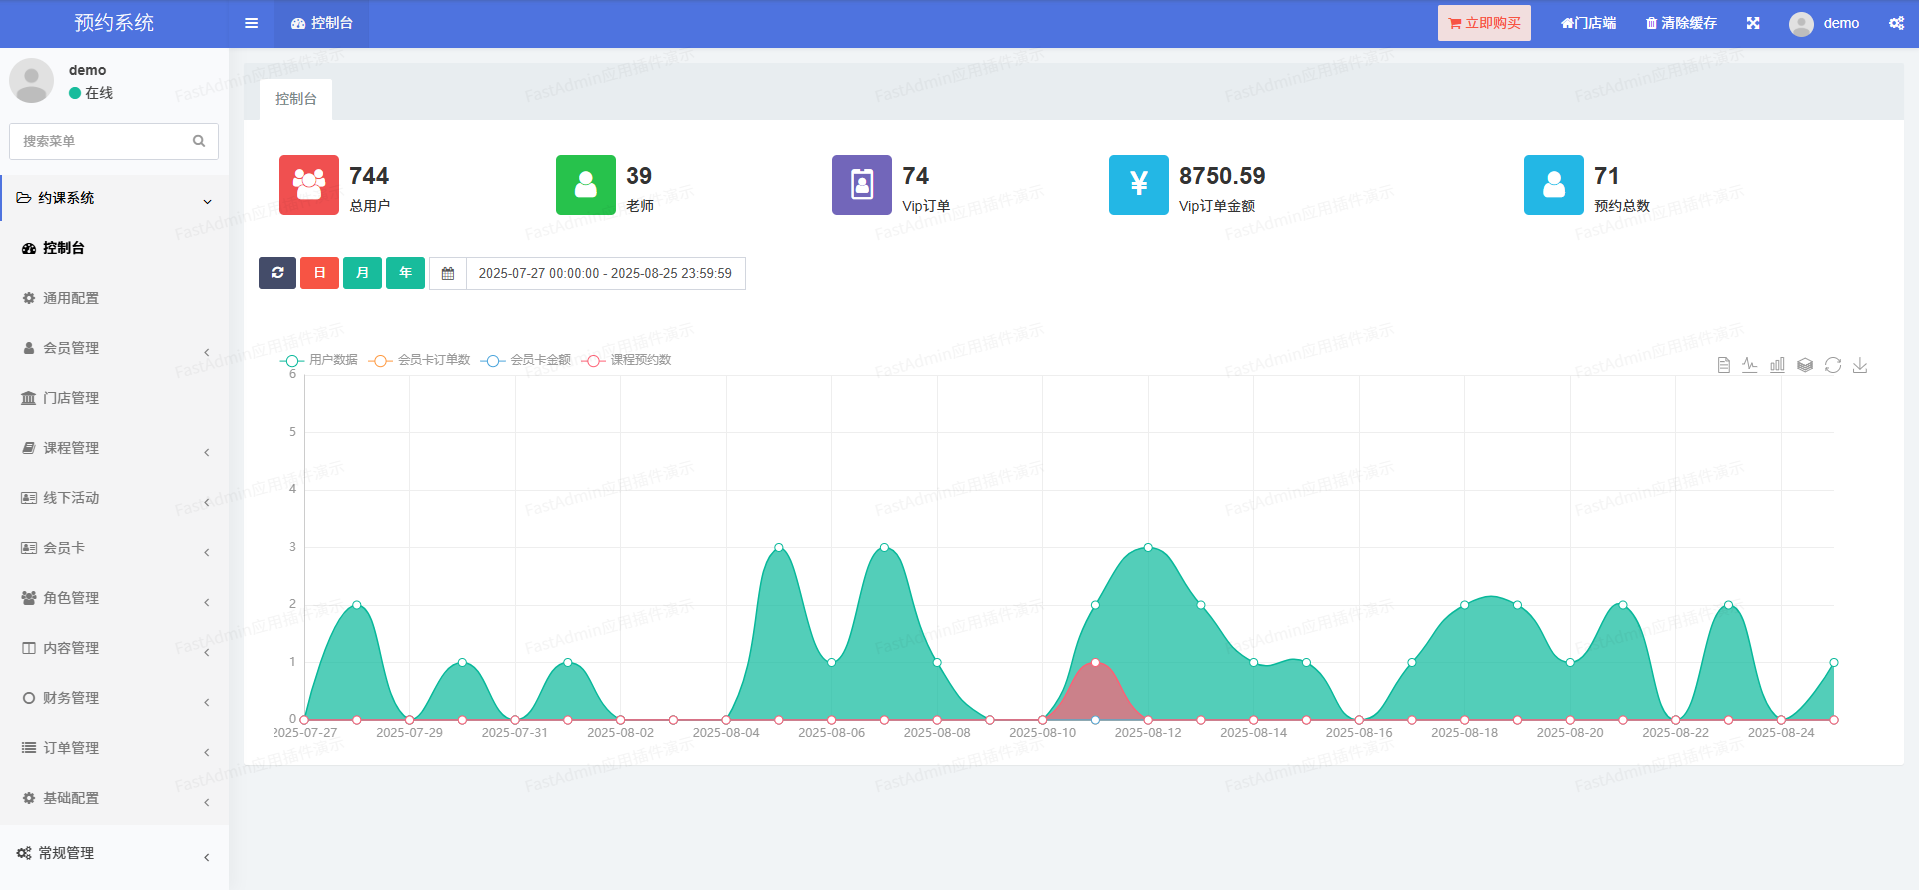Image resolution: width=1919 pixels, height=890 pixels.
Task: Hide 课程预约数 series in chart legend
Action: [x=629, y=360]
